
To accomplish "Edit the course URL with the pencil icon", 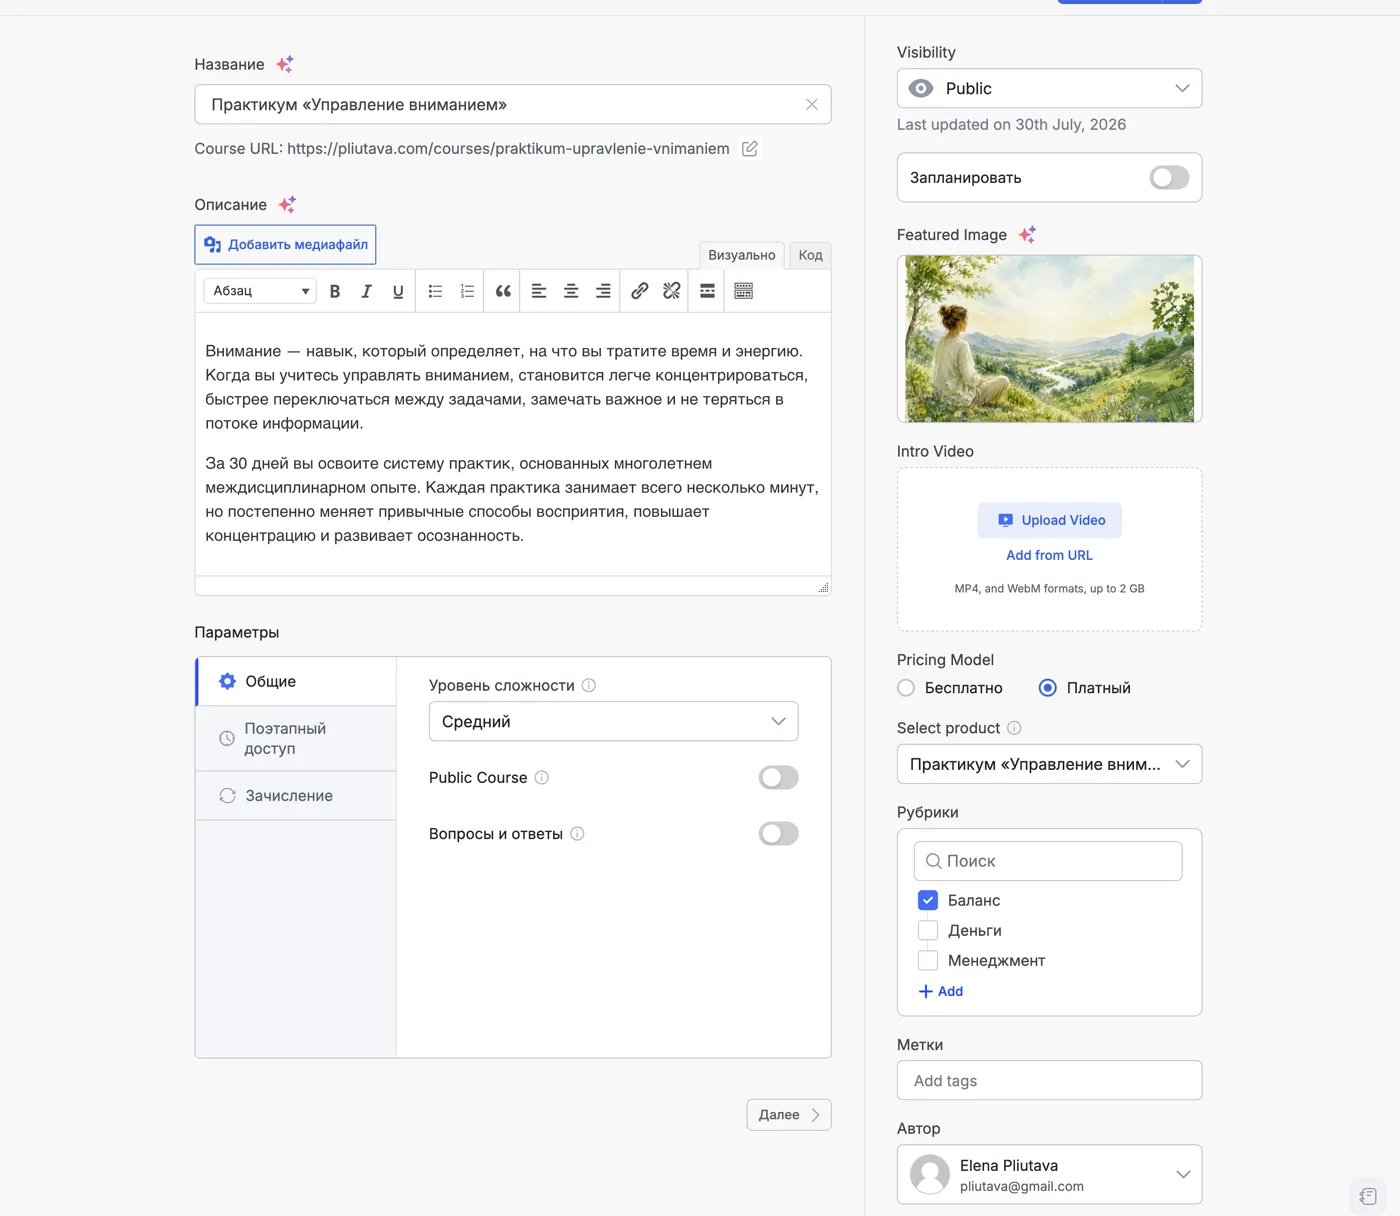I will pos(749,148).
